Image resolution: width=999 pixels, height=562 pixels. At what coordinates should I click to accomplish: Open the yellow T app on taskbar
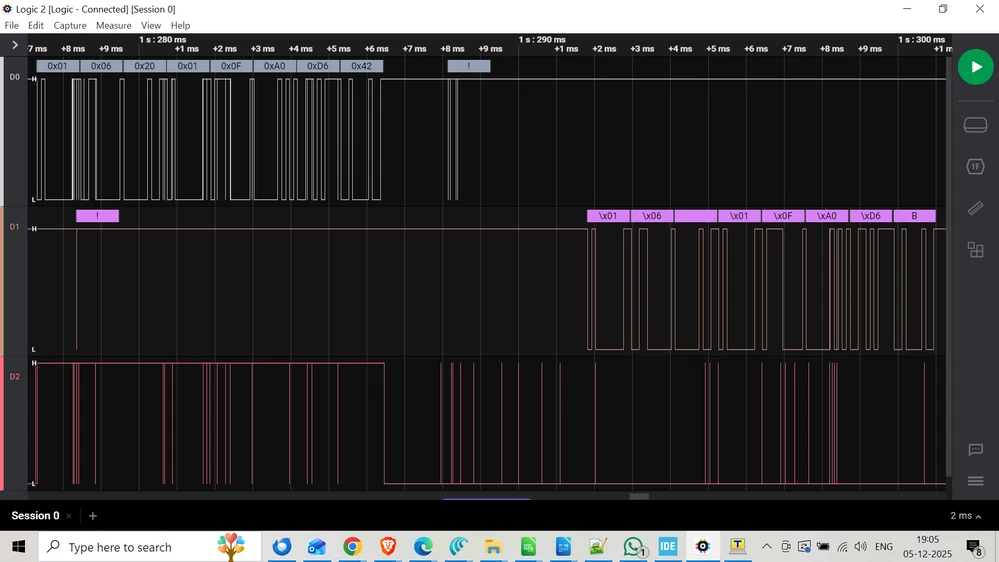coord(738,546)
